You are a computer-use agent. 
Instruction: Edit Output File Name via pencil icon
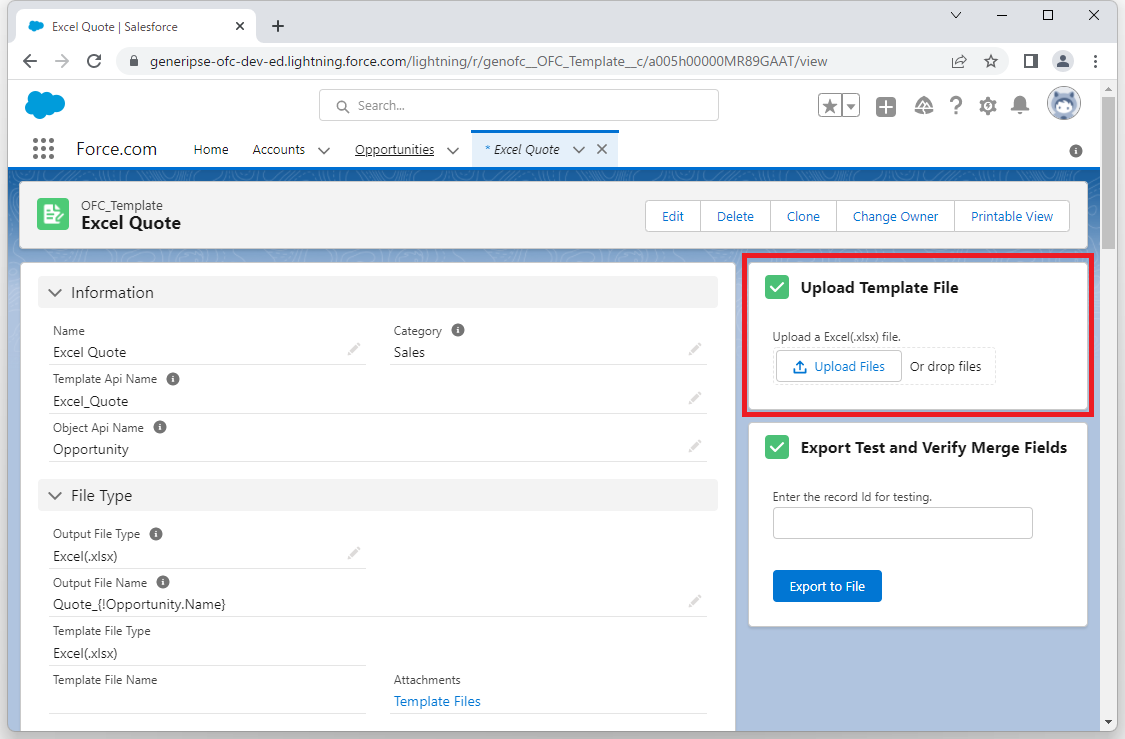tap(695, 600)
